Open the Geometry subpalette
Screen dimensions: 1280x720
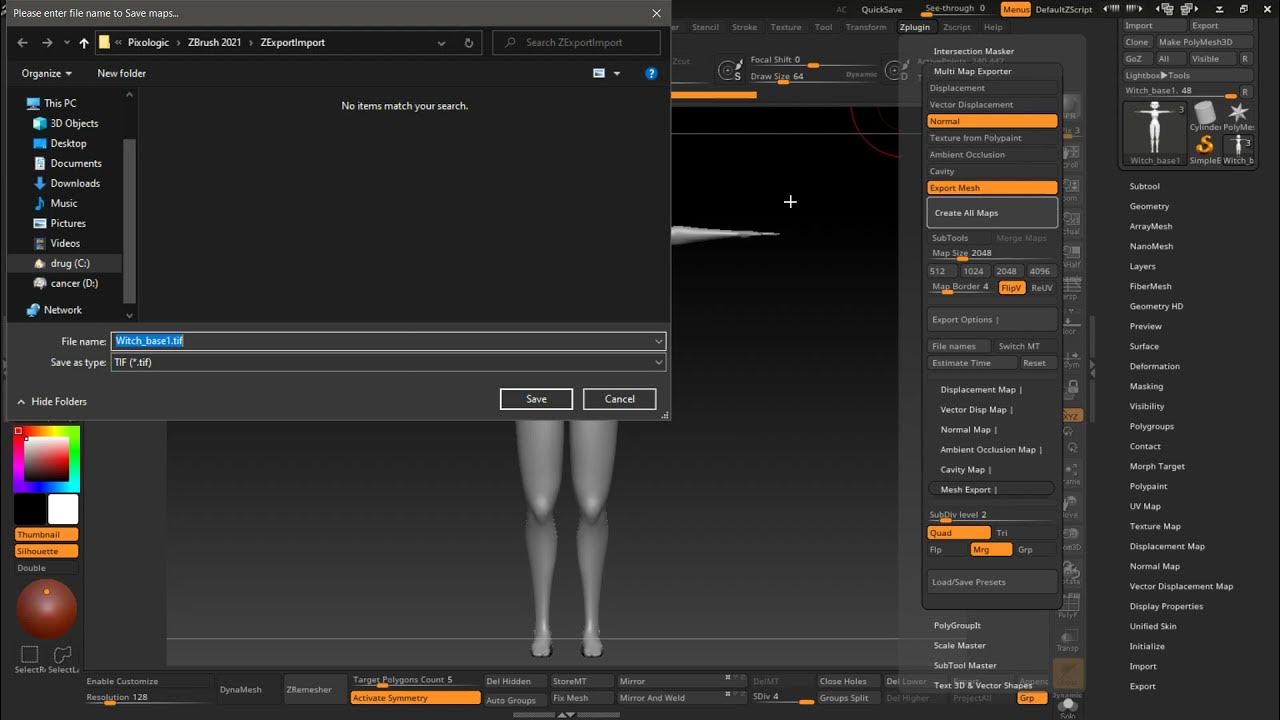(x=1149, y=206)
